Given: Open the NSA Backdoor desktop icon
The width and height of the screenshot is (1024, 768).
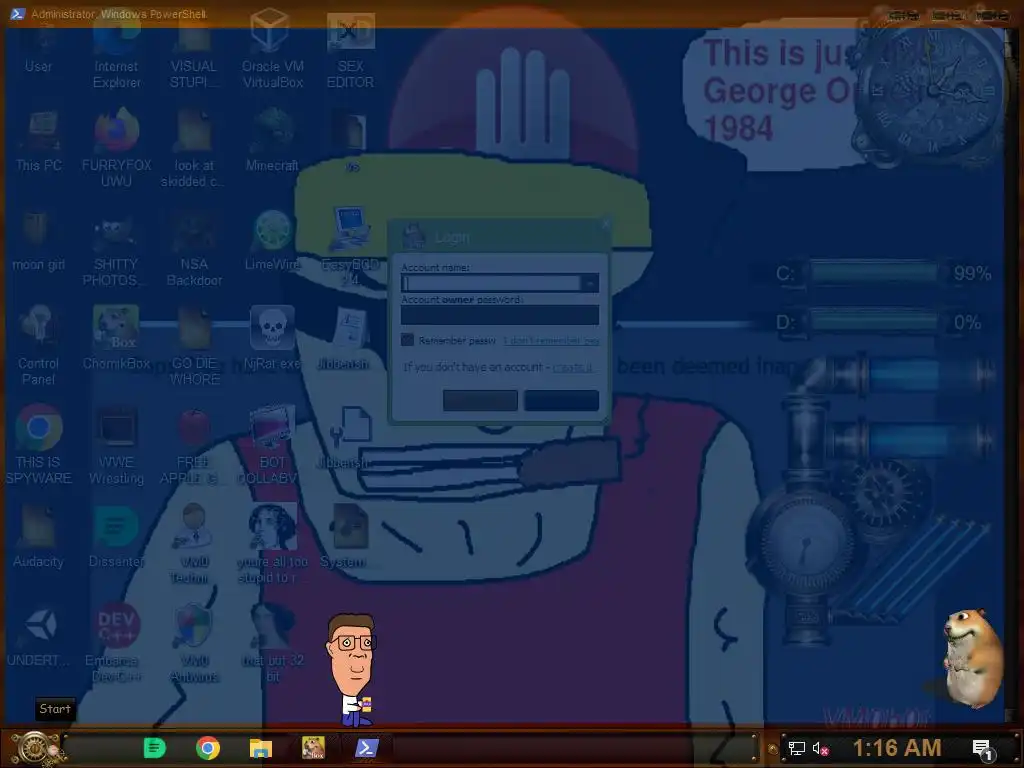Looking at the screenshot, I should coord(193,248).
